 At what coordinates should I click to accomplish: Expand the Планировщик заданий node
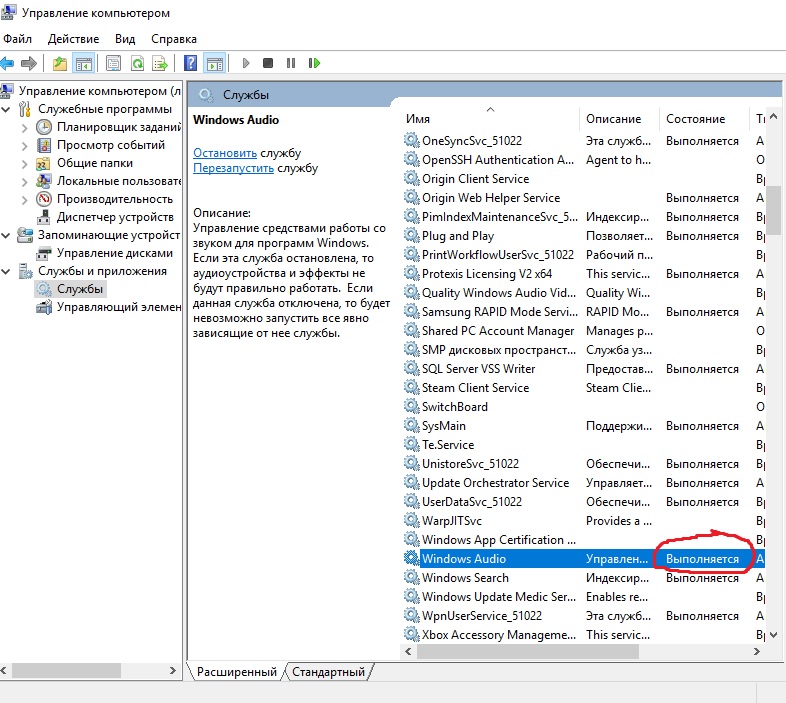(x=24, y=127)
